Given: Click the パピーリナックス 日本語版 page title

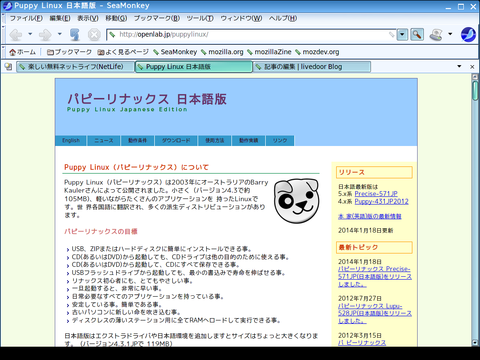Looking at the screenshot, I should [x=147, y=99].
